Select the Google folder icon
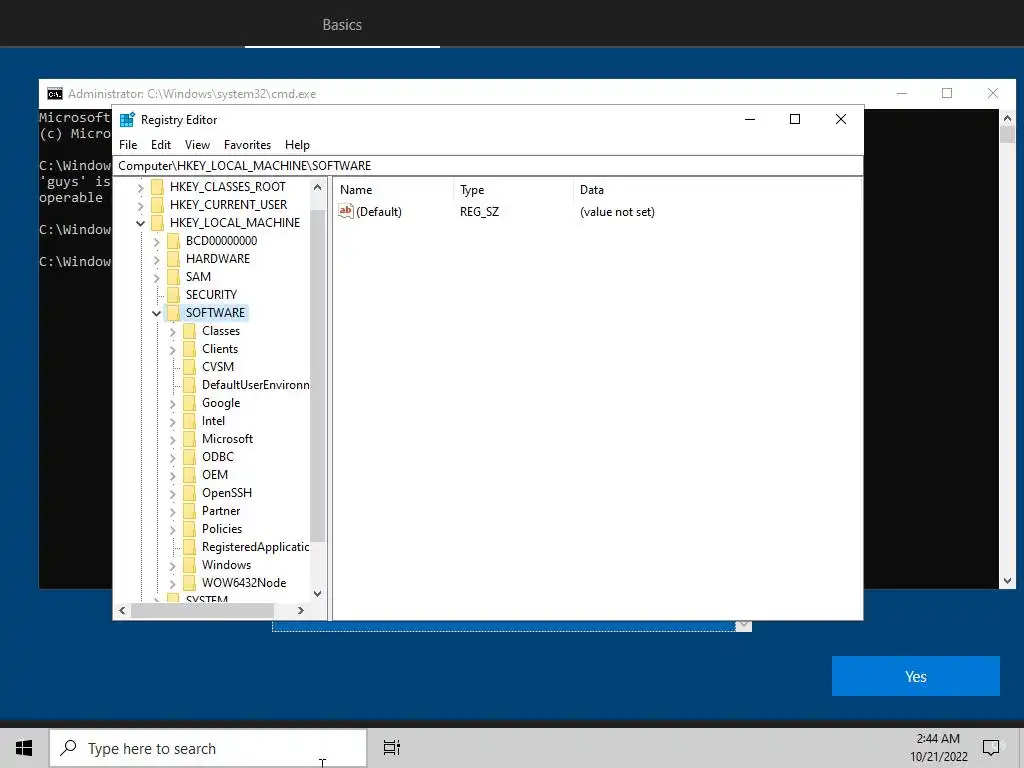Image resolution: width=1024 pixels, height=768 pixels. pyautogui.click(x=189, y=403)
